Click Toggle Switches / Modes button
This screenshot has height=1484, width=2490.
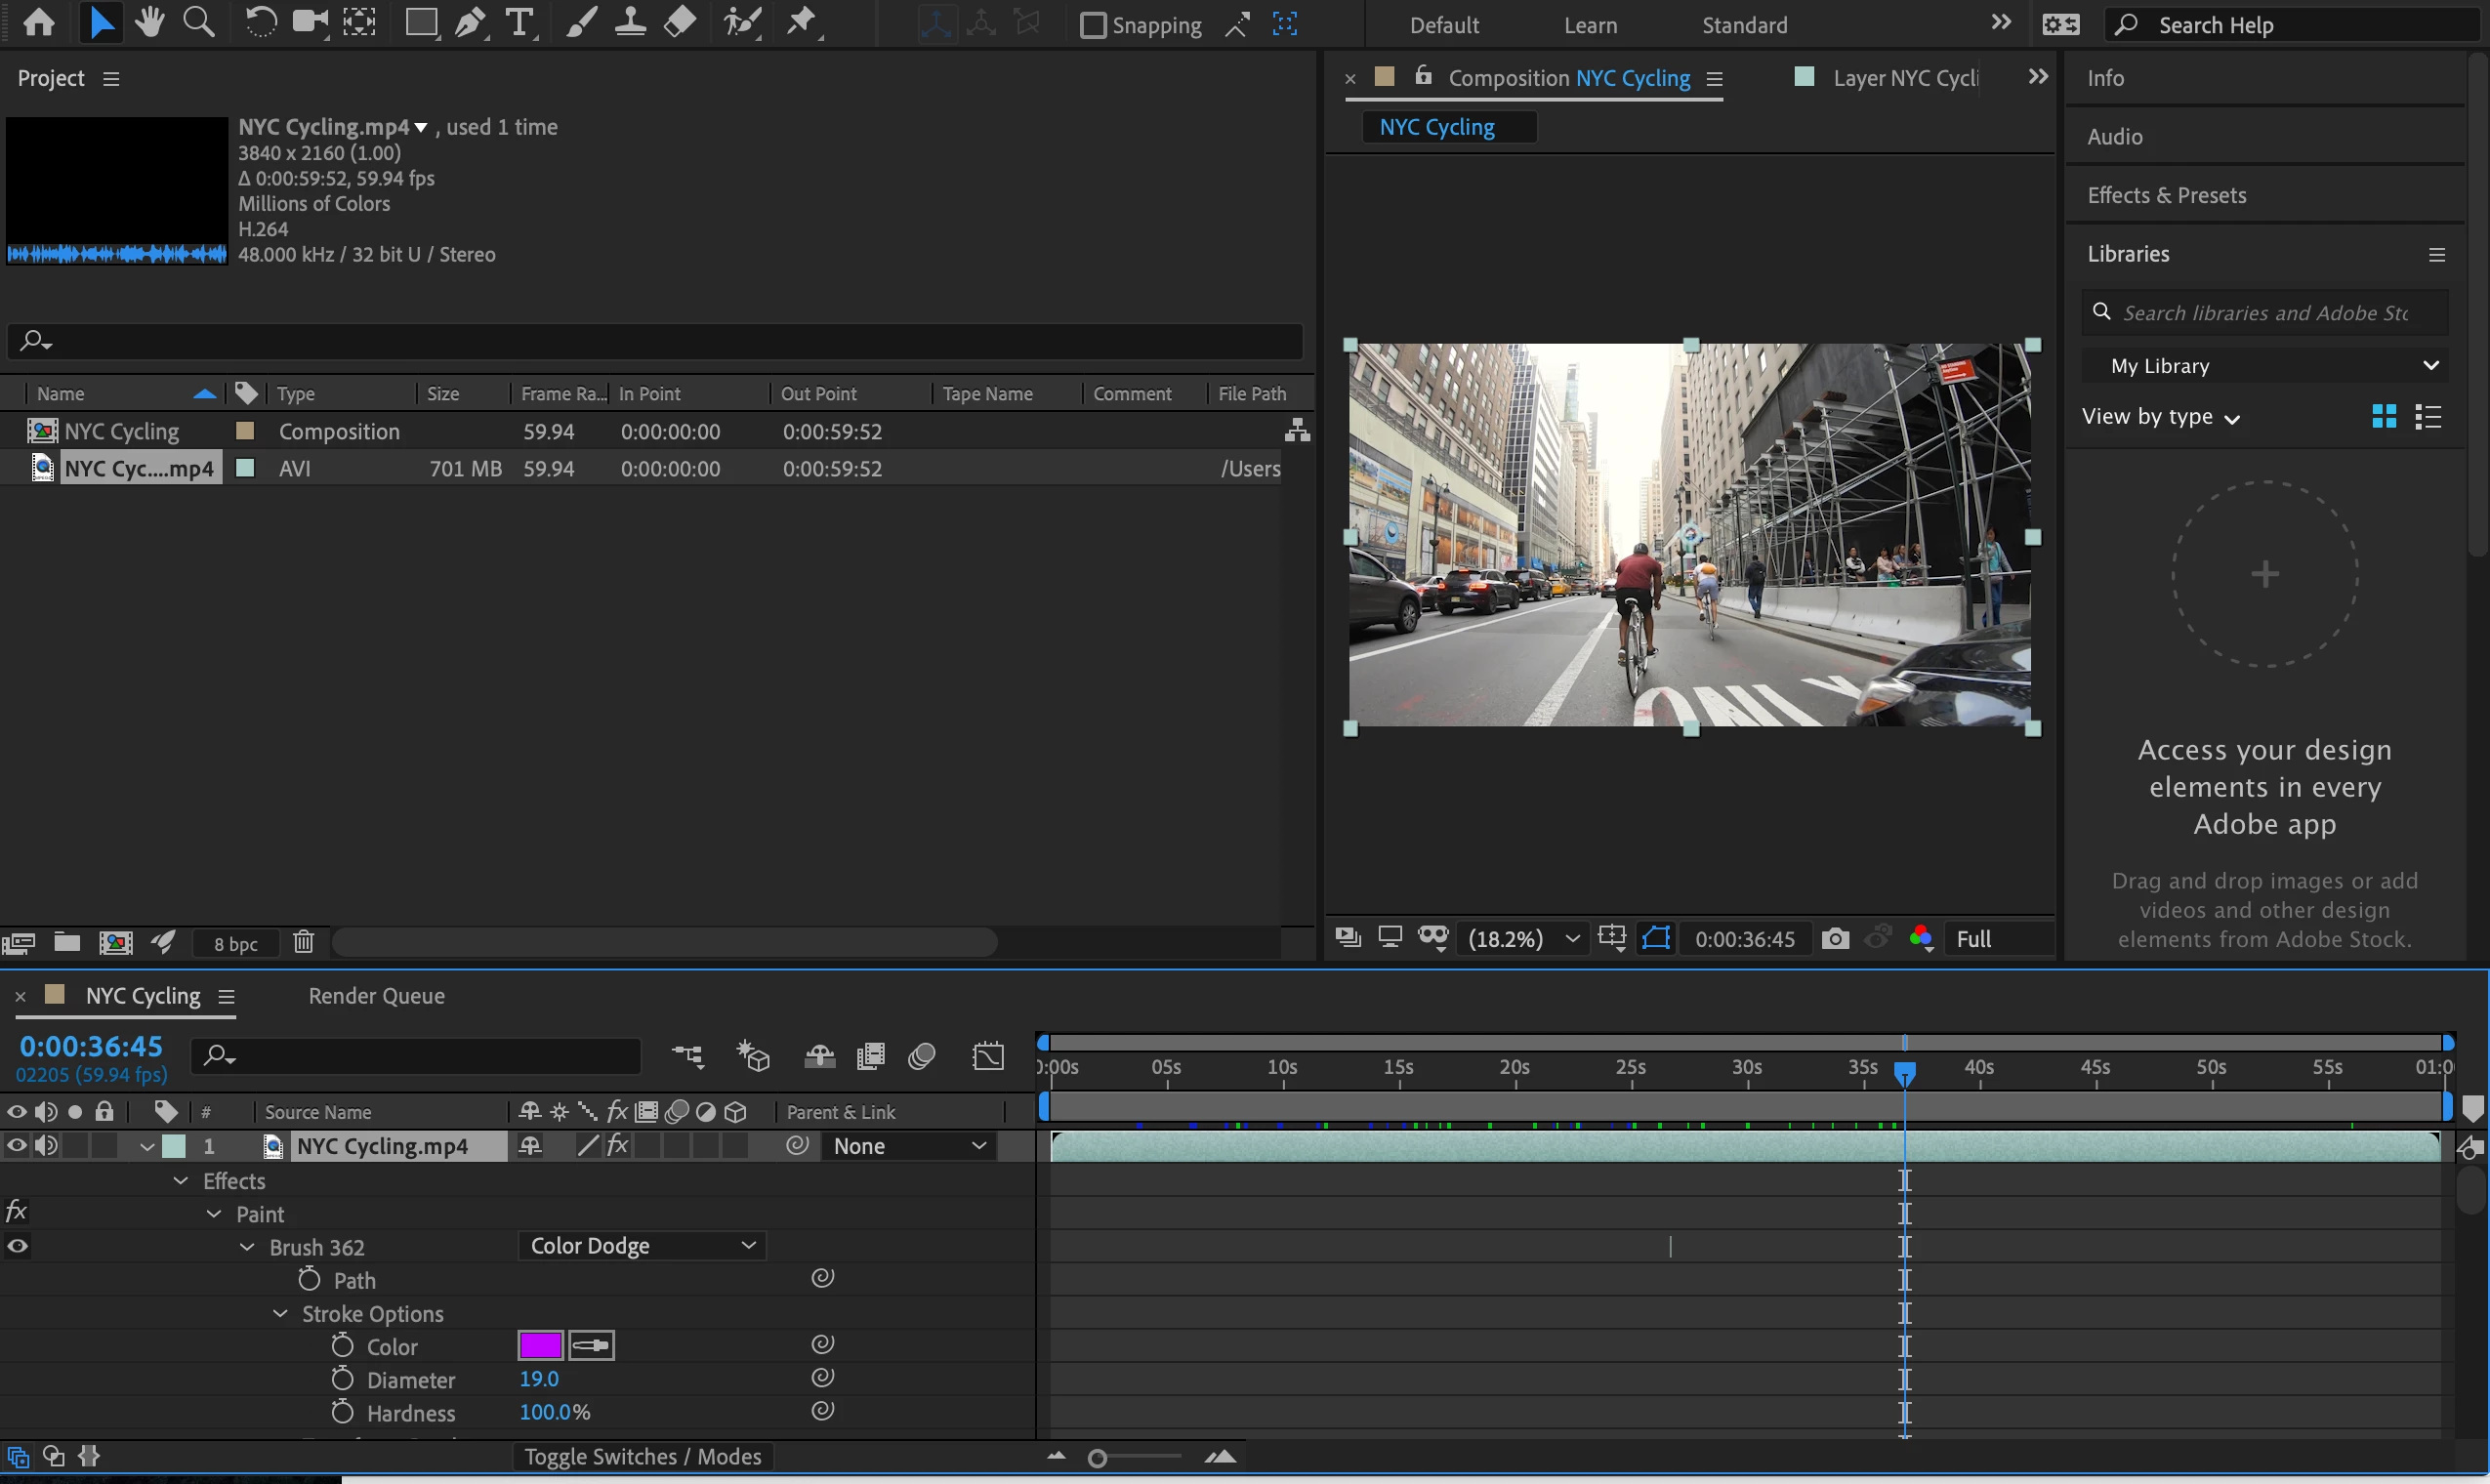pyautogui.click(x=643, y=1456)
